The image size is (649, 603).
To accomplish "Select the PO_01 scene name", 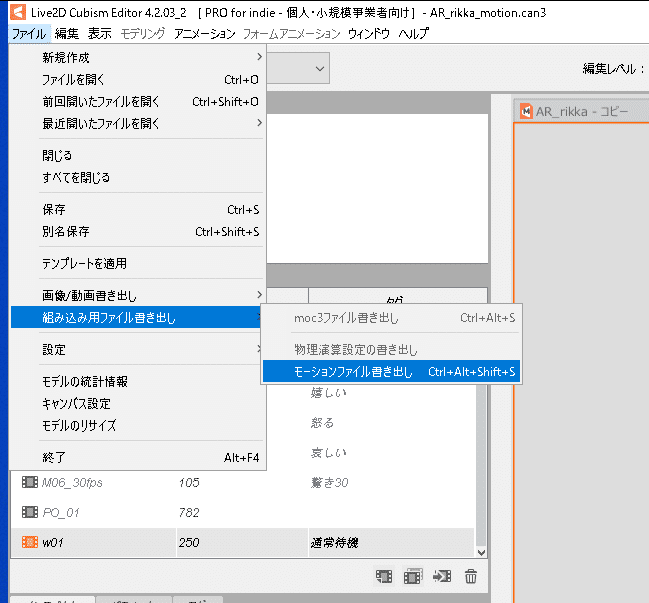I will pos(61,513).
